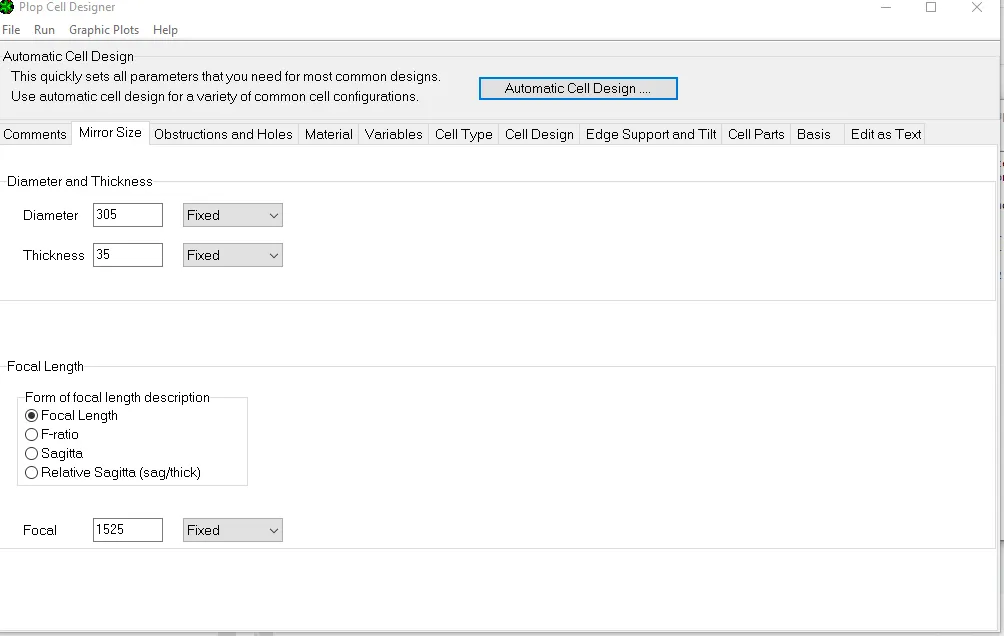1004x636 pixels.
Task: Switch to the Cell Type tab
Action: pos(463,134)
